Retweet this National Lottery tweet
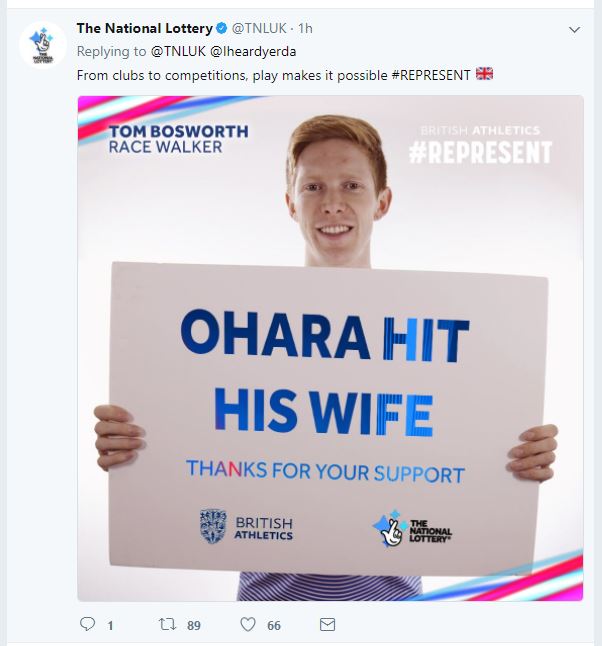Viewport: 602px width, 646px height. click(168, 624)
